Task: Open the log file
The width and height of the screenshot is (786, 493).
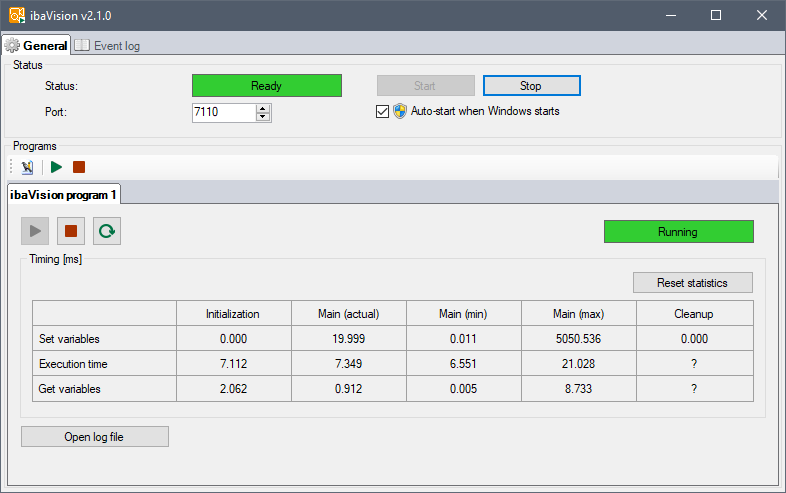Action: [x=95, y=436]
